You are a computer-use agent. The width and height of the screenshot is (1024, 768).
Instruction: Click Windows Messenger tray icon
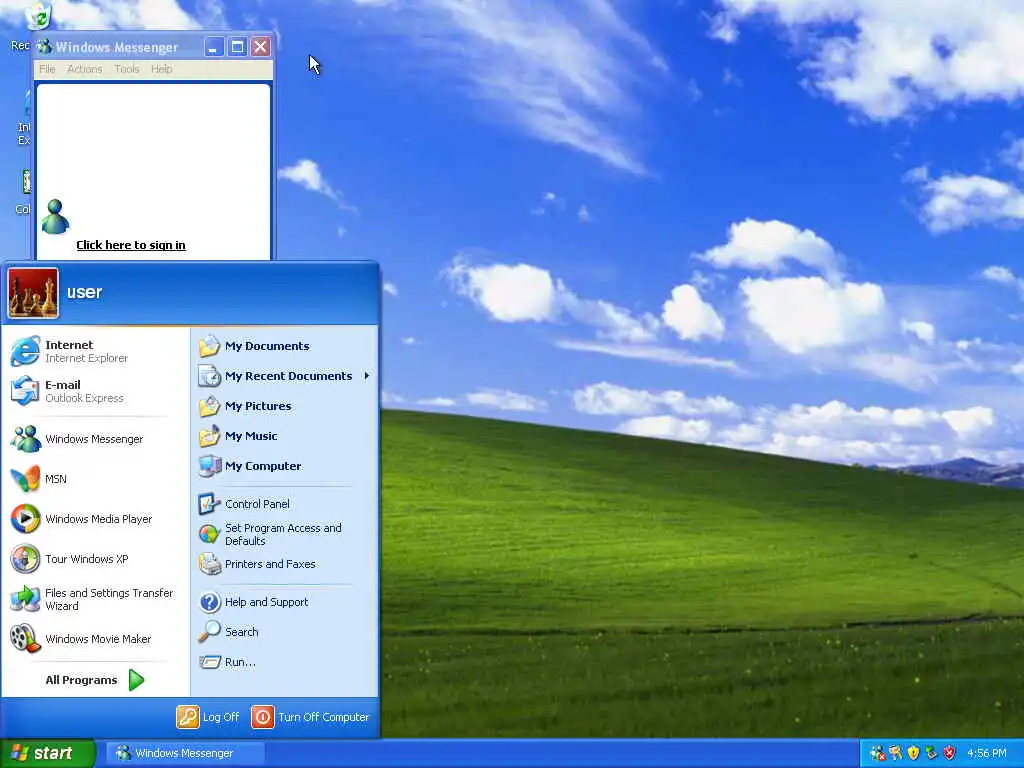(878, 753)
